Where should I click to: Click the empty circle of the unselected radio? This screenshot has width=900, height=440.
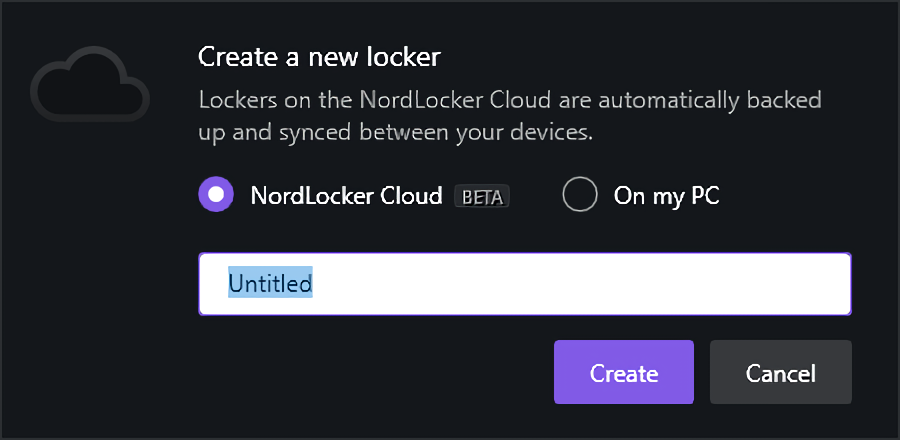tap(580, 195)
